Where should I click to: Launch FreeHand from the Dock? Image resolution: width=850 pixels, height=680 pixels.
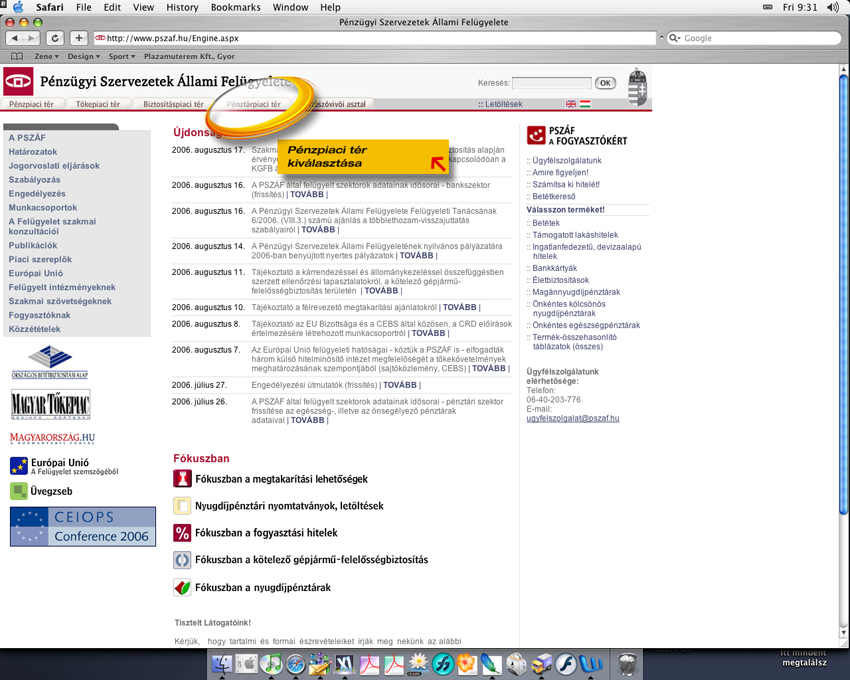point(442,664)
